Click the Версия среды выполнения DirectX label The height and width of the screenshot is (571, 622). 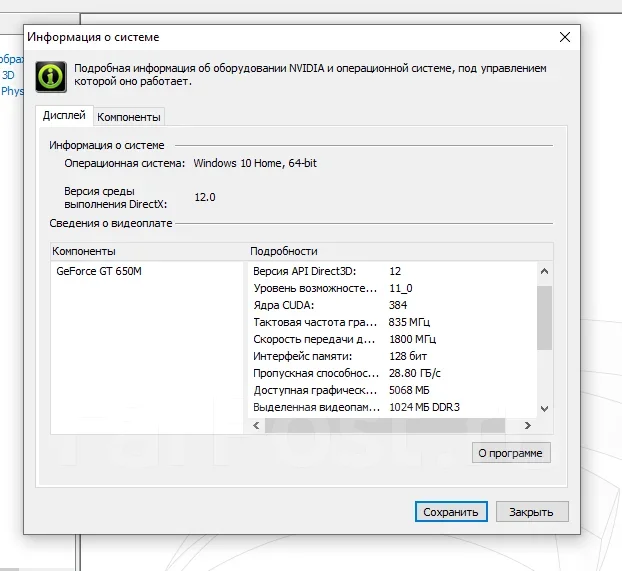(115, 198)
